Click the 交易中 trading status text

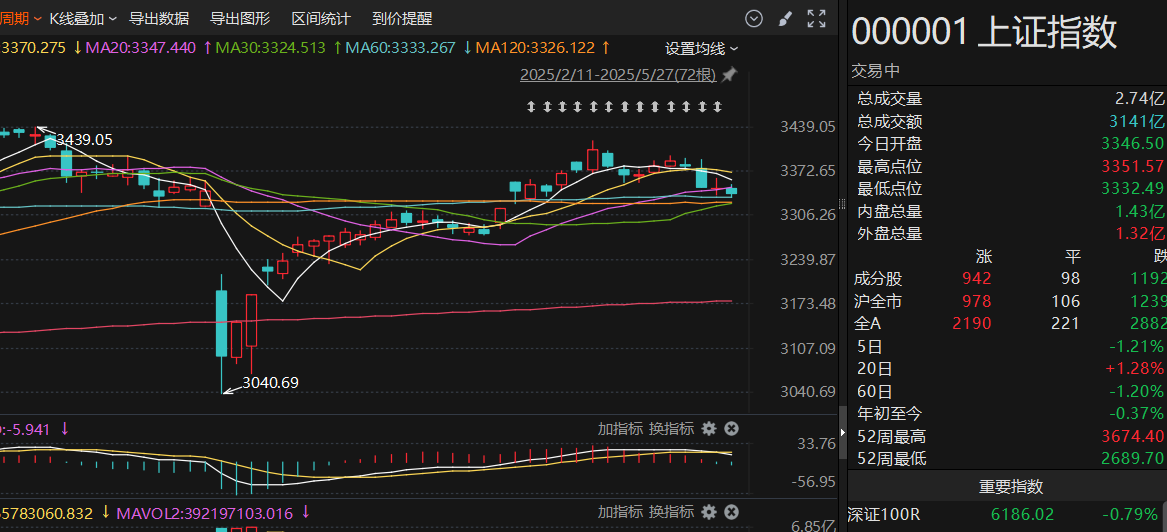click(876, 71)
